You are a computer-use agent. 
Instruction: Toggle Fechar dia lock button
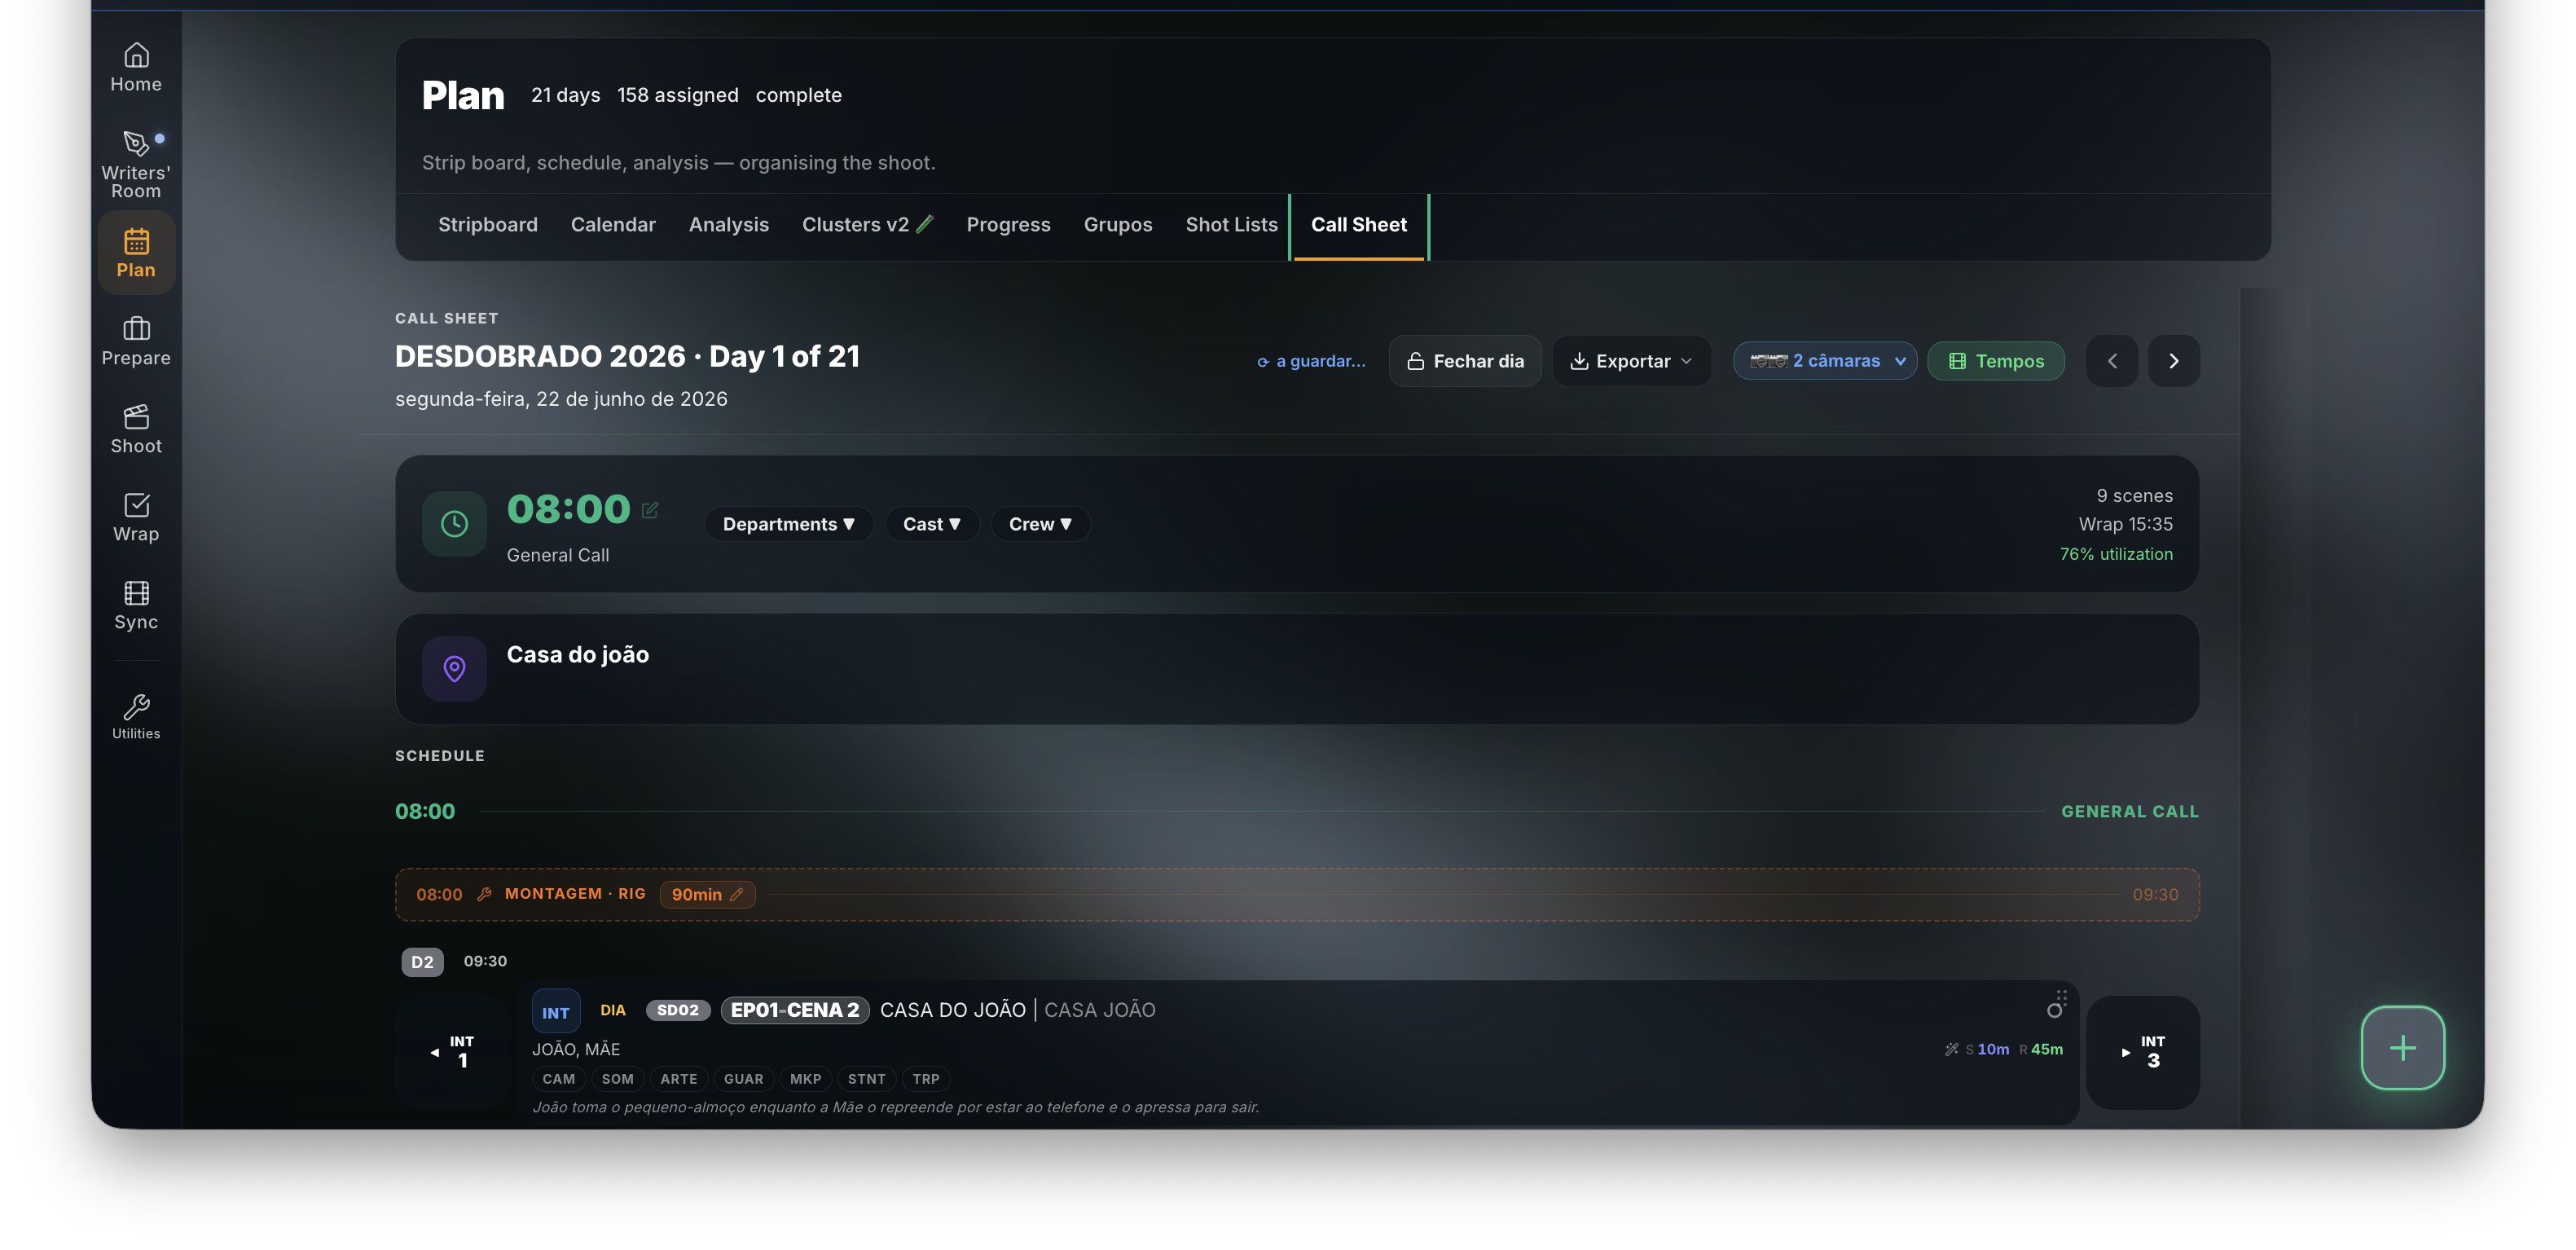(1465, 361)
